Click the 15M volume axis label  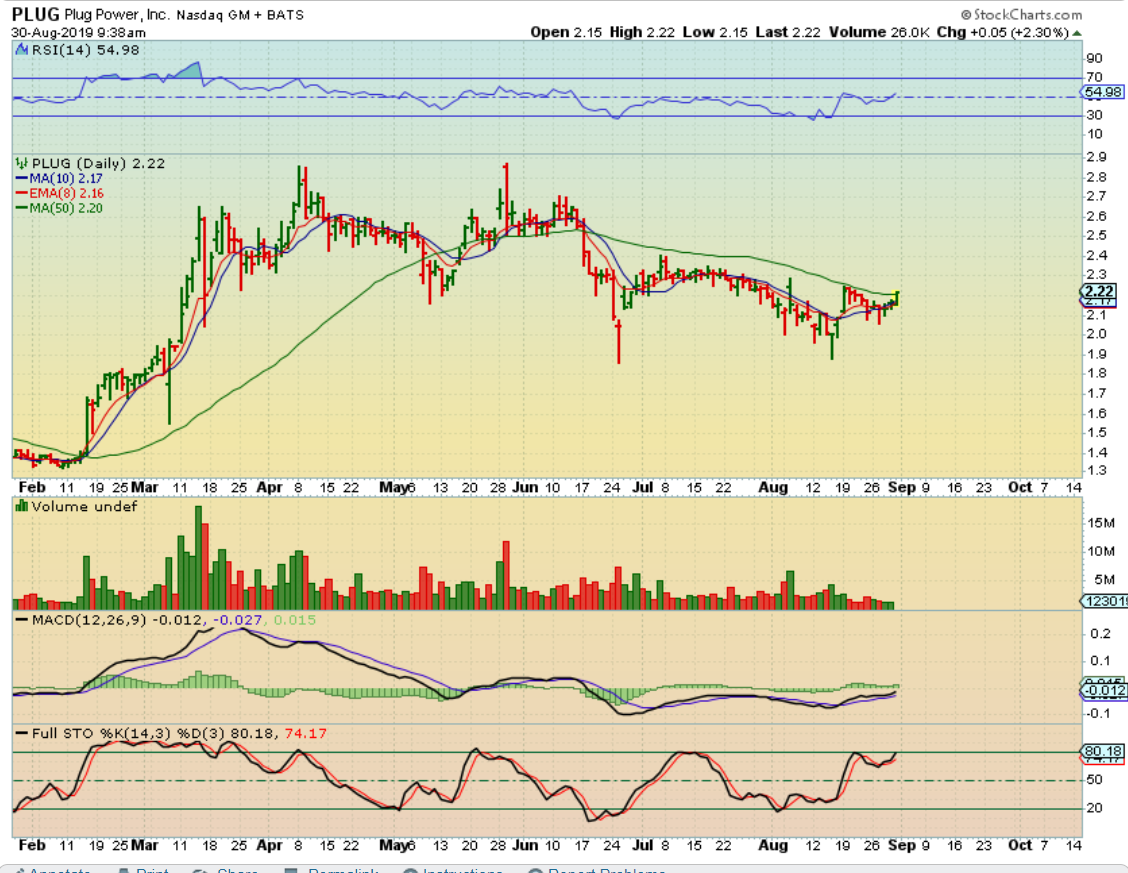[x=1101, y=523]
